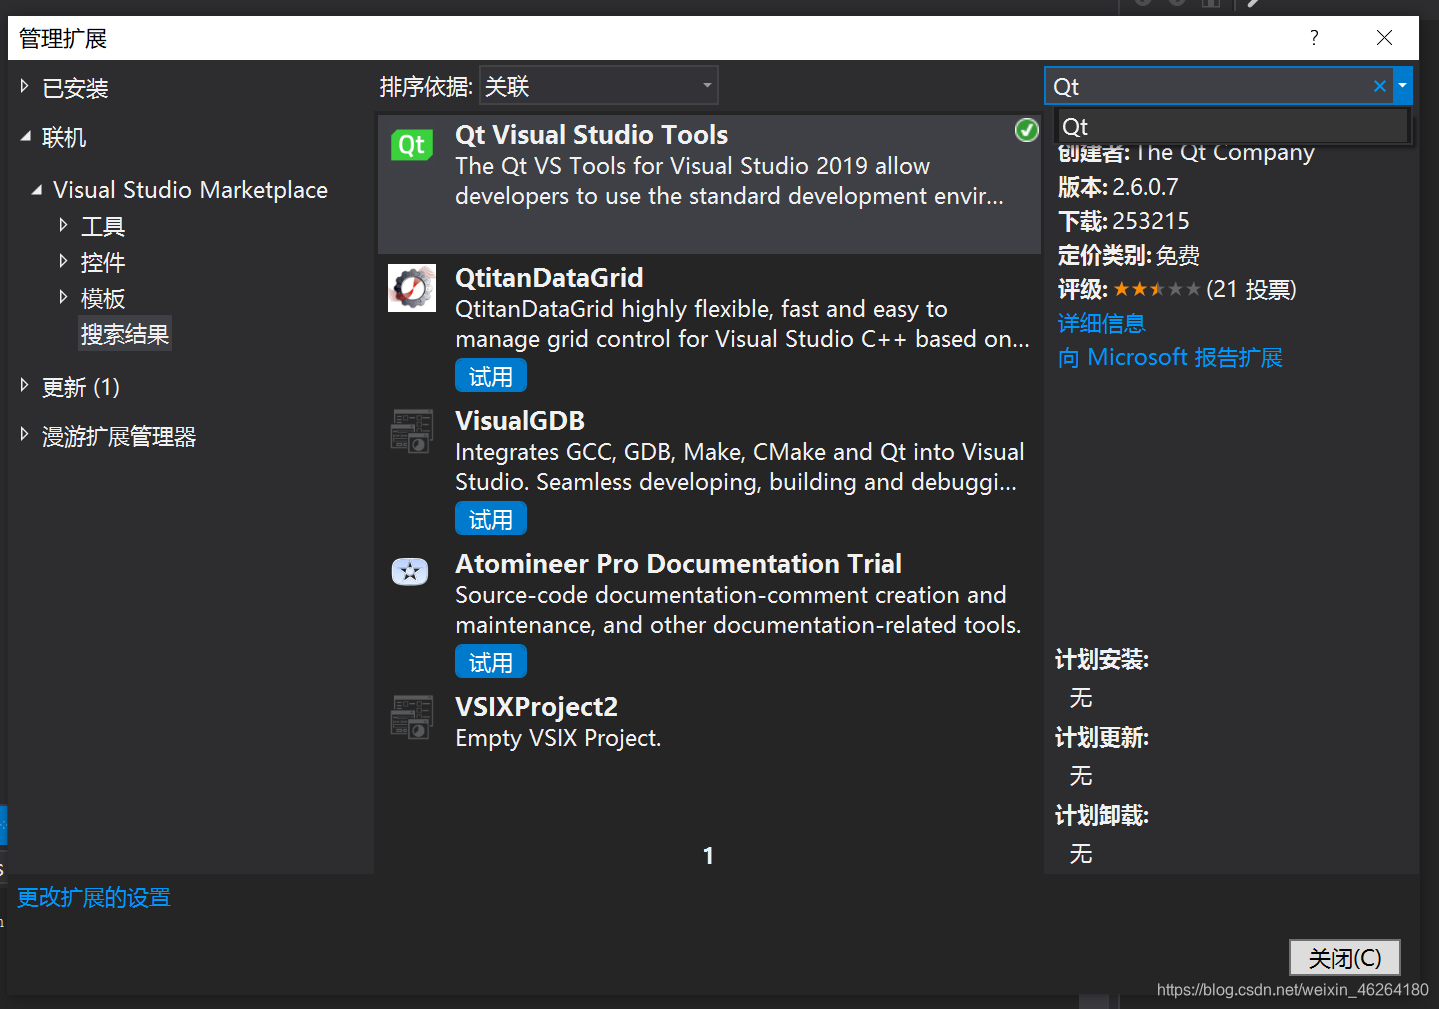Image resolution: width=1439 pixels, height=1009 pixels.
Task: Click the rating stars for Qt Visual Studio Tools
Action: coord(1156,289)
